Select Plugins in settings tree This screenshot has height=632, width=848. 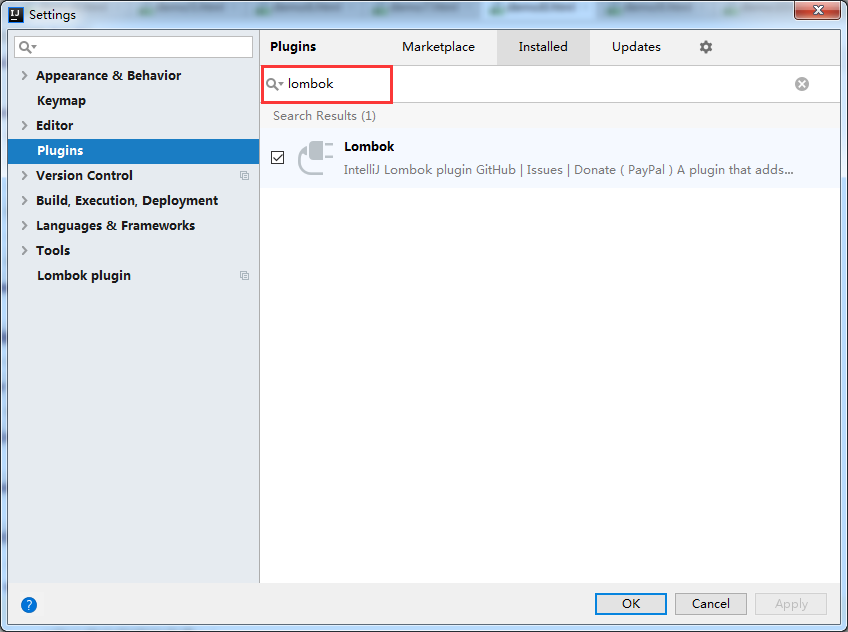134,151
